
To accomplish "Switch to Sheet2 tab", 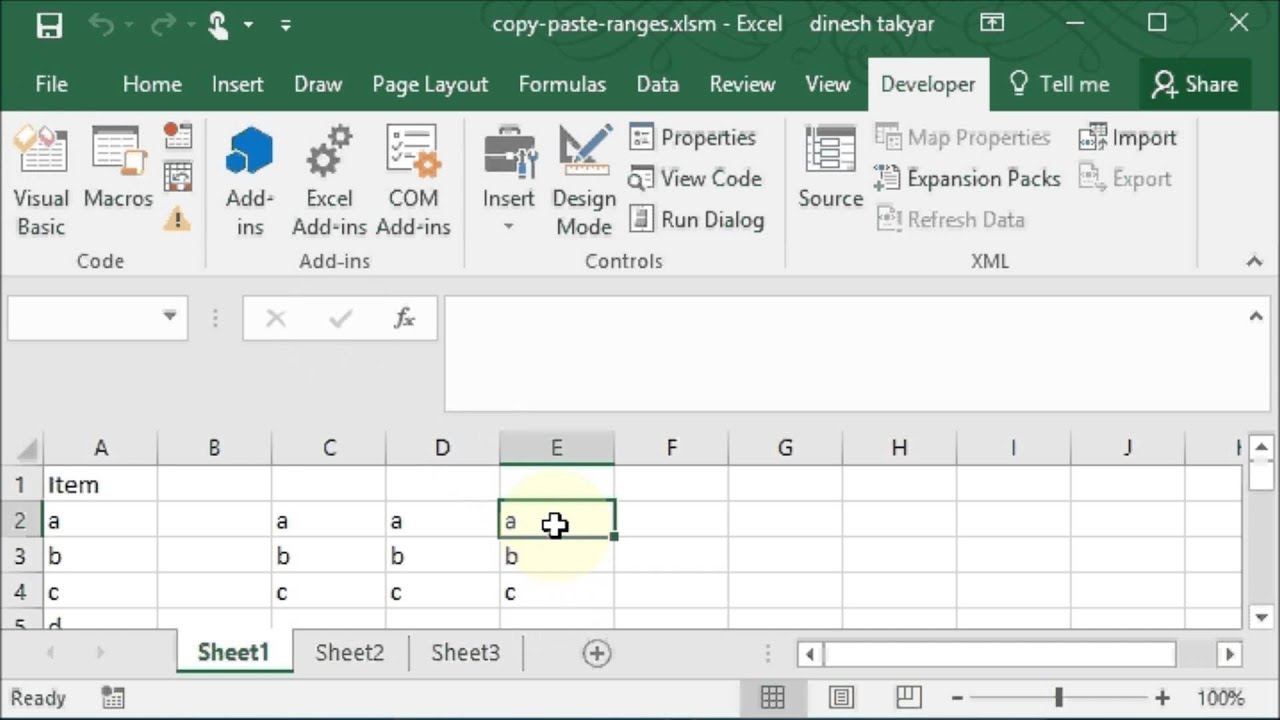I will tap(350, 653).
